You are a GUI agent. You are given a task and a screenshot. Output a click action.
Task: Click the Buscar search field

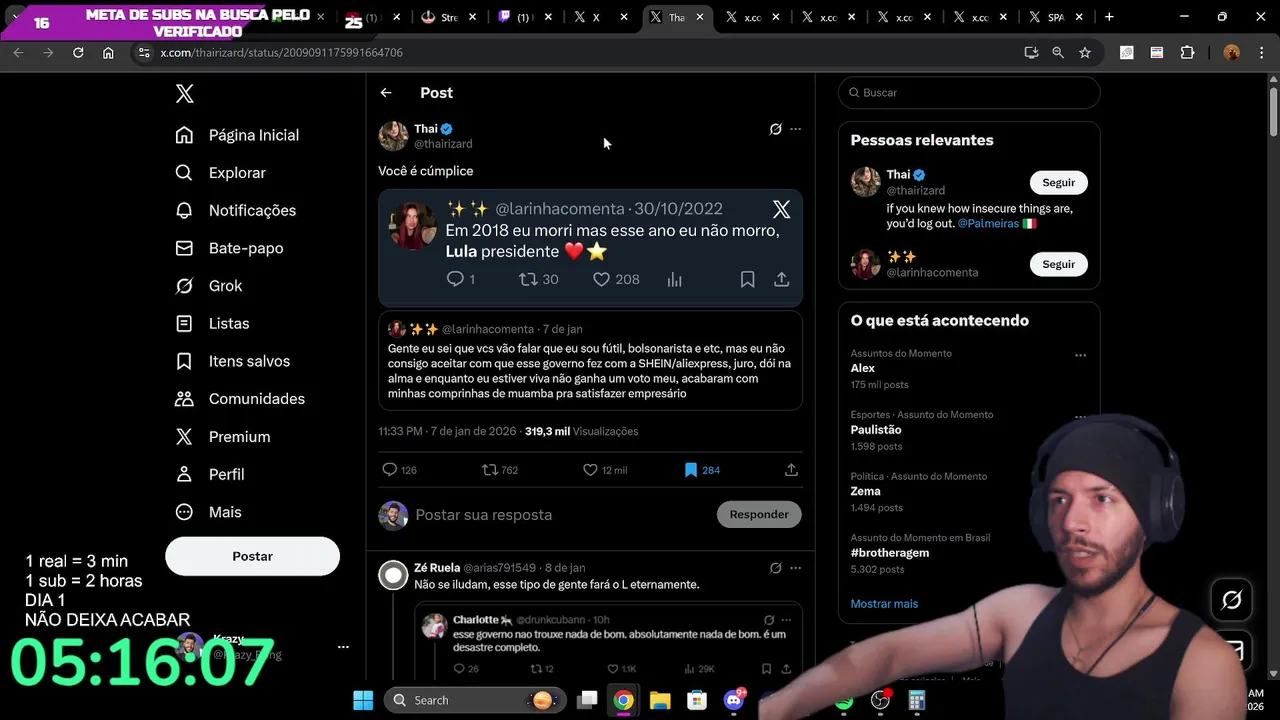point(969,93)
